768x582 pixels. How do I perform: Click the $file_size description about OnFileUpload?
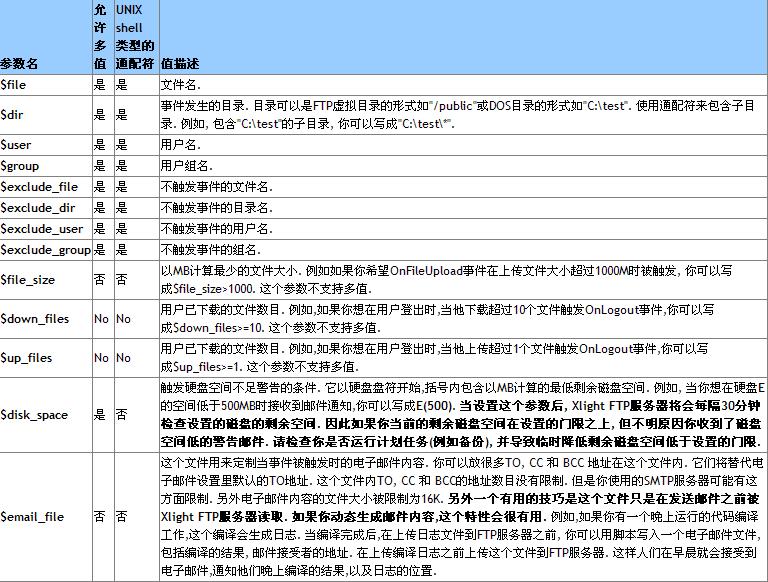click(x=447, y=279)
